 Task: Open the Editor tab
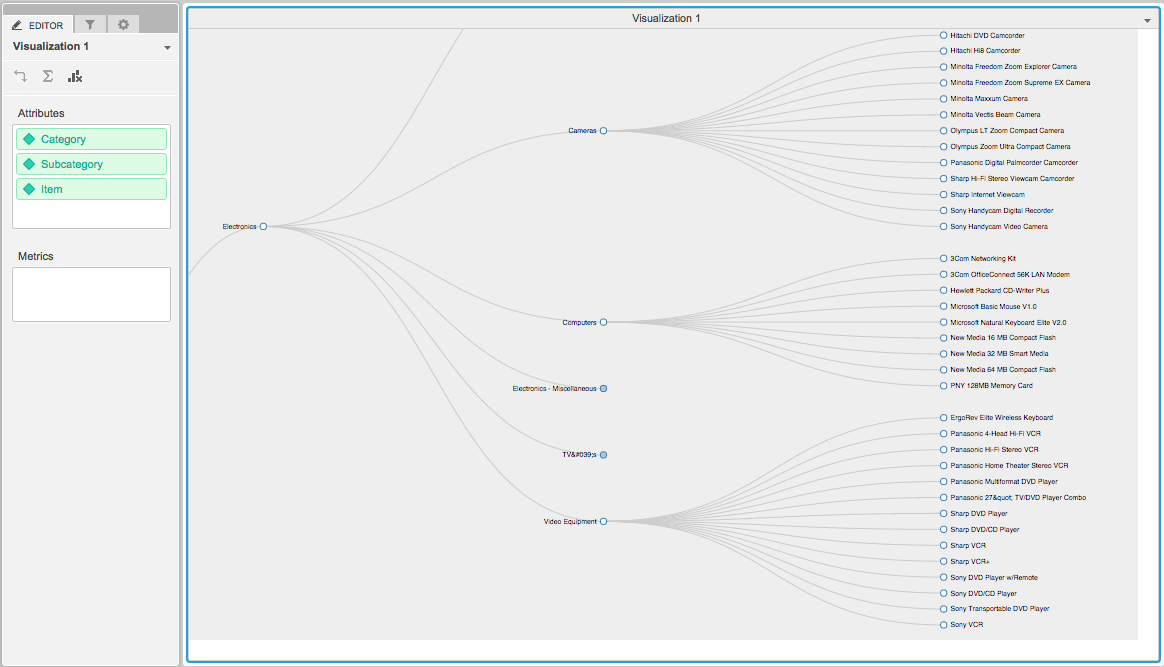coord(37,24)
